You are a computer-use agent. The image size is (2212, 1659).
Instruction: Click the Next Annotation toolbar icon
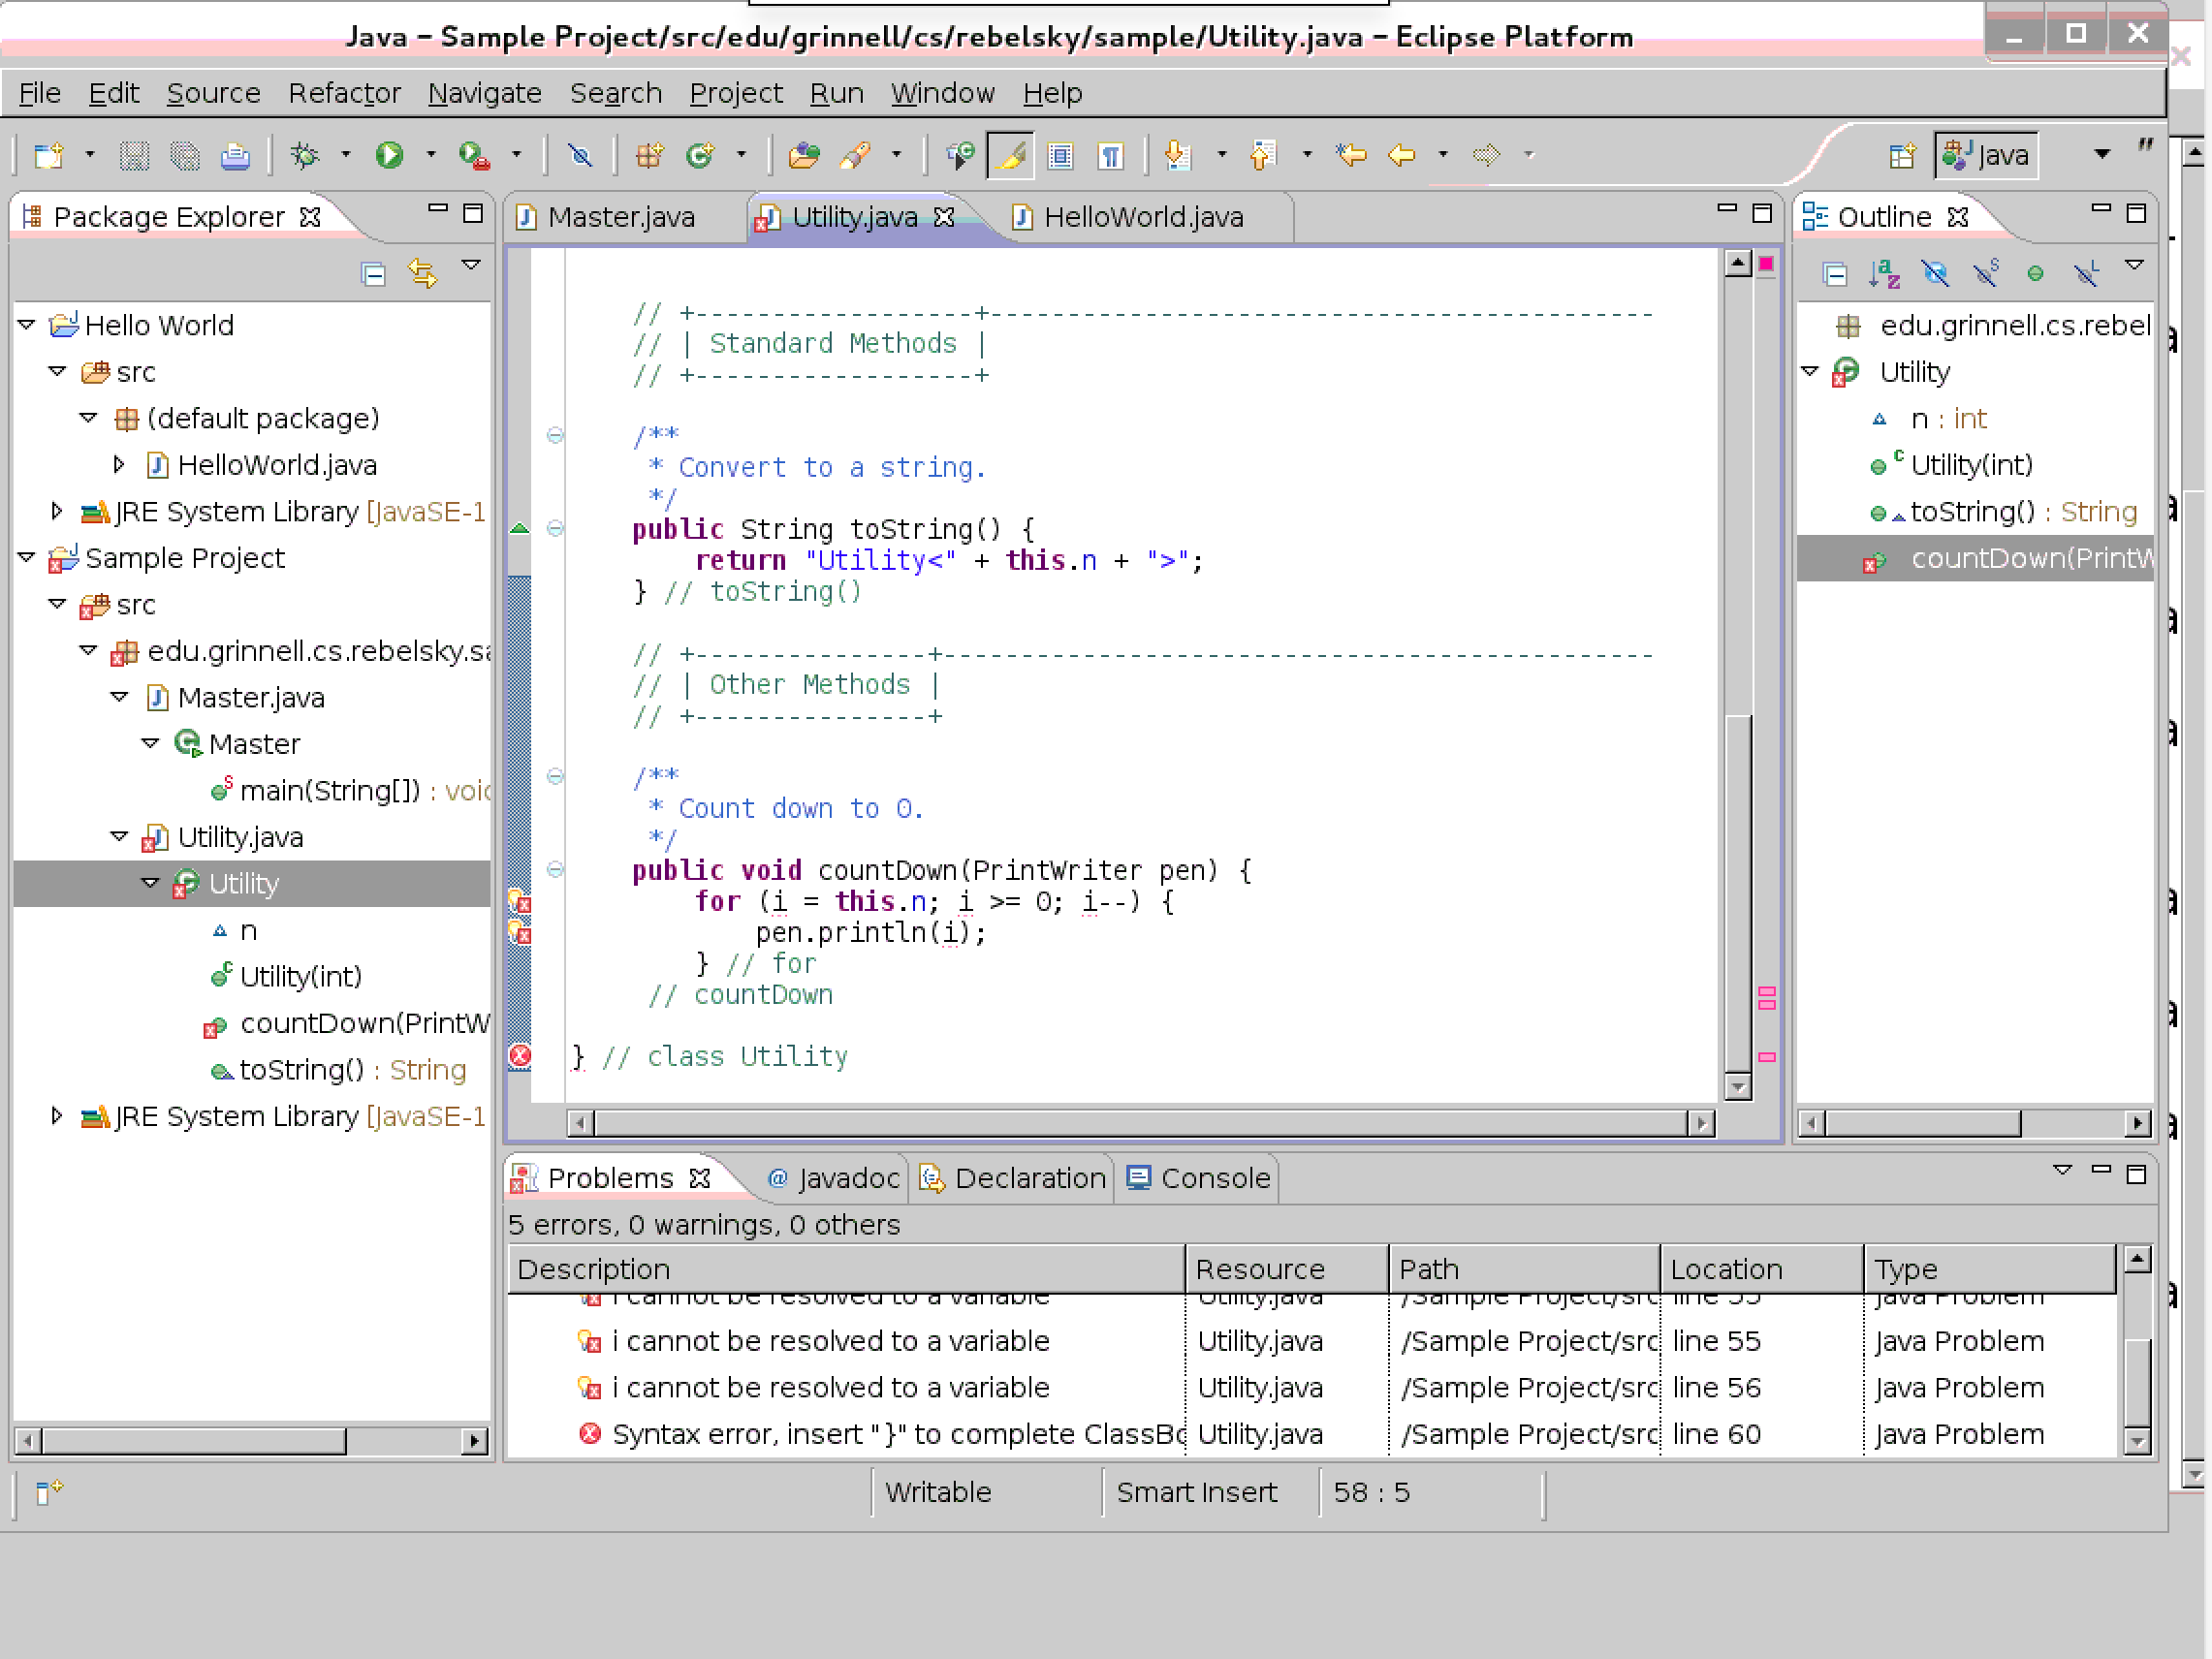1178,155
